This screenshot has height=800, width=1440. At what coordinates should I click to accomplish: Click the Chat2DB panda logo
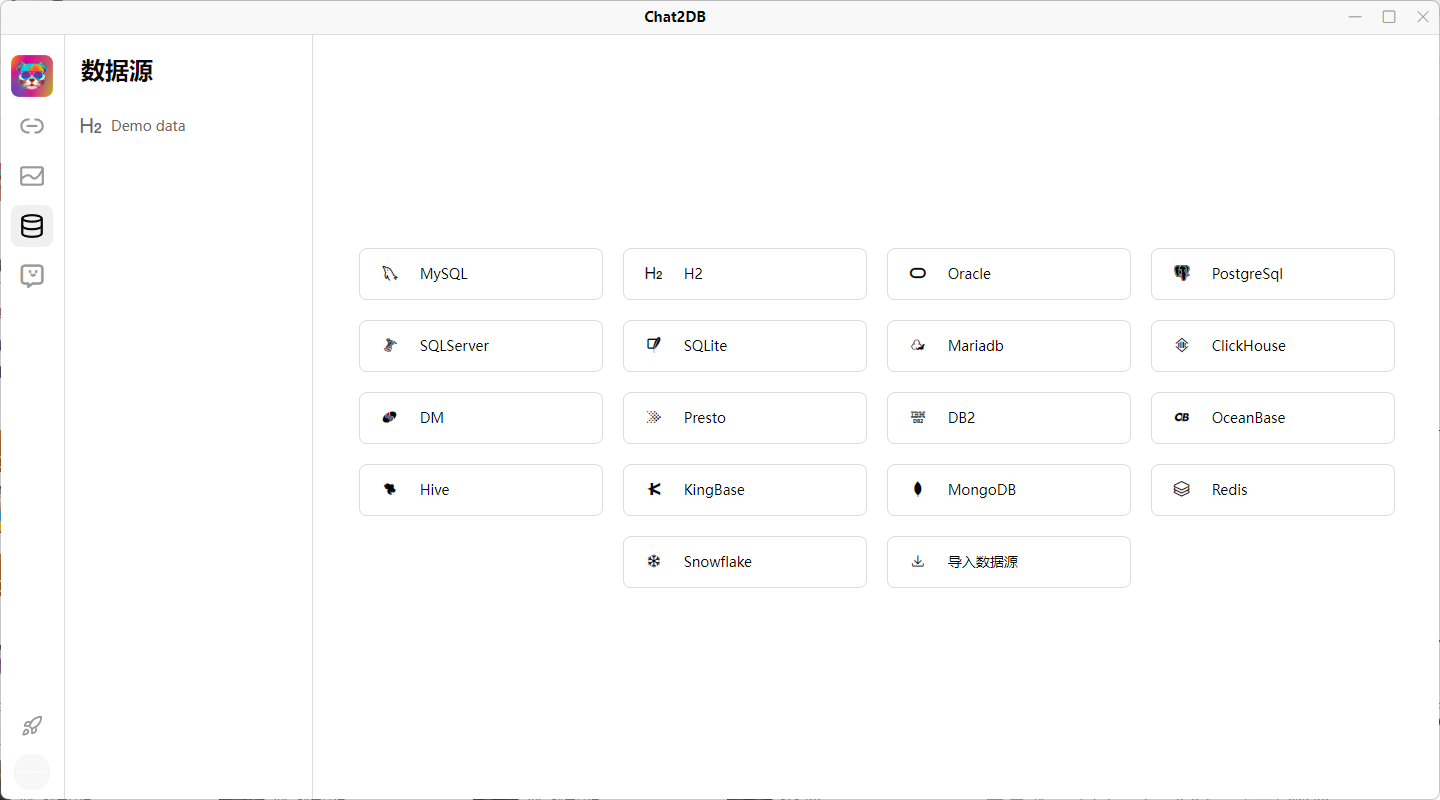tap(32, 76)
